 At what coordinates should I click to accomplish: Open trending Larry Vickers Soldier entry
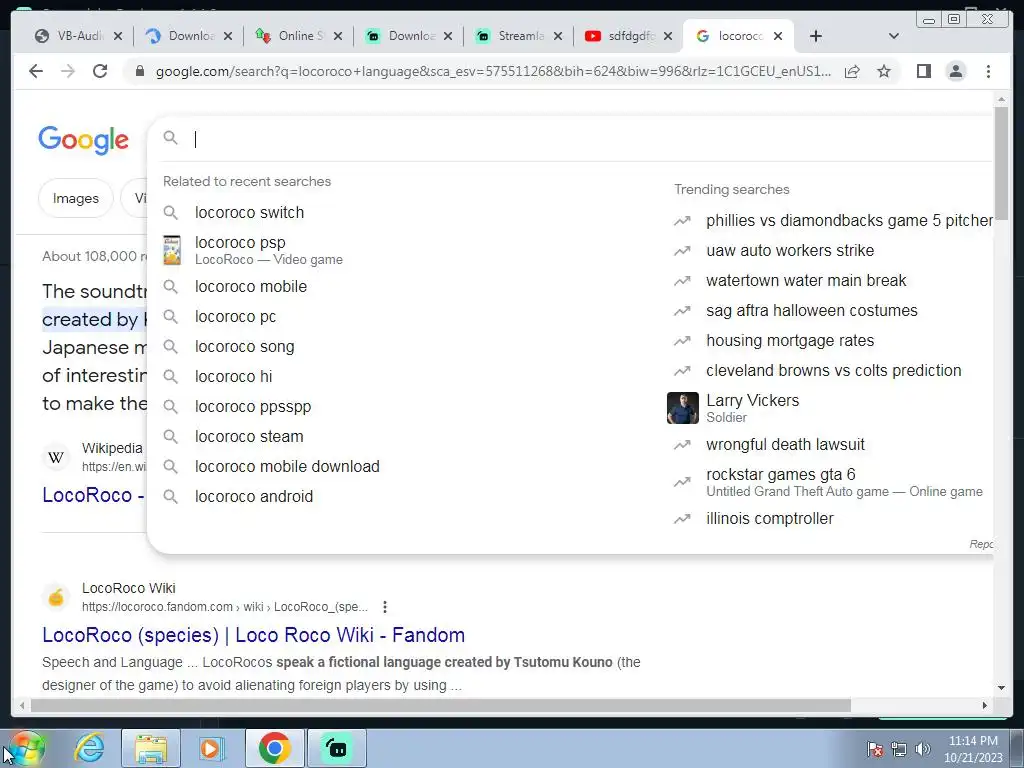[752, 408]
